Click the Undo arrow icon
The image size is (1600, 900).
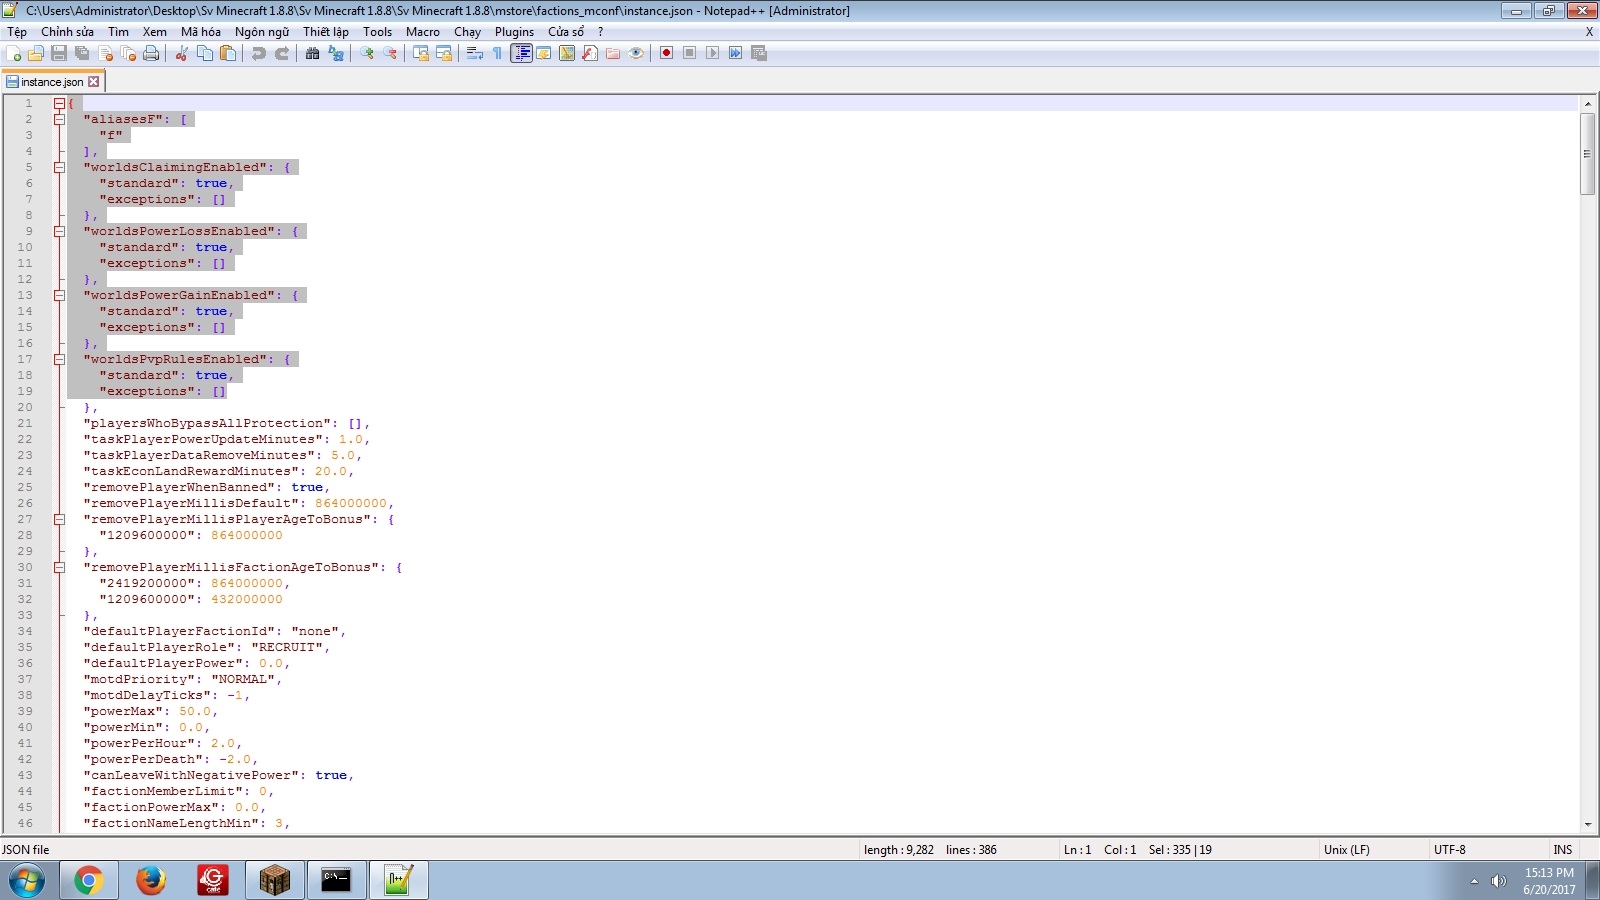[x=258, y=53]
